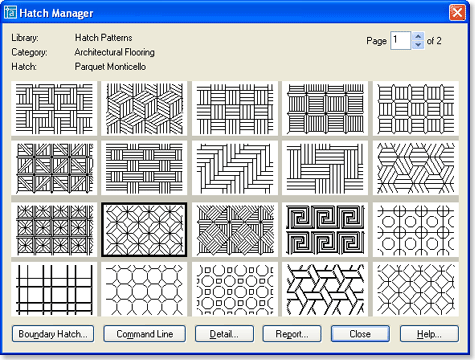Click the 'Hatch Patterns' library text
The width and height of the screenshot is (475, 360).
[103, 38]
